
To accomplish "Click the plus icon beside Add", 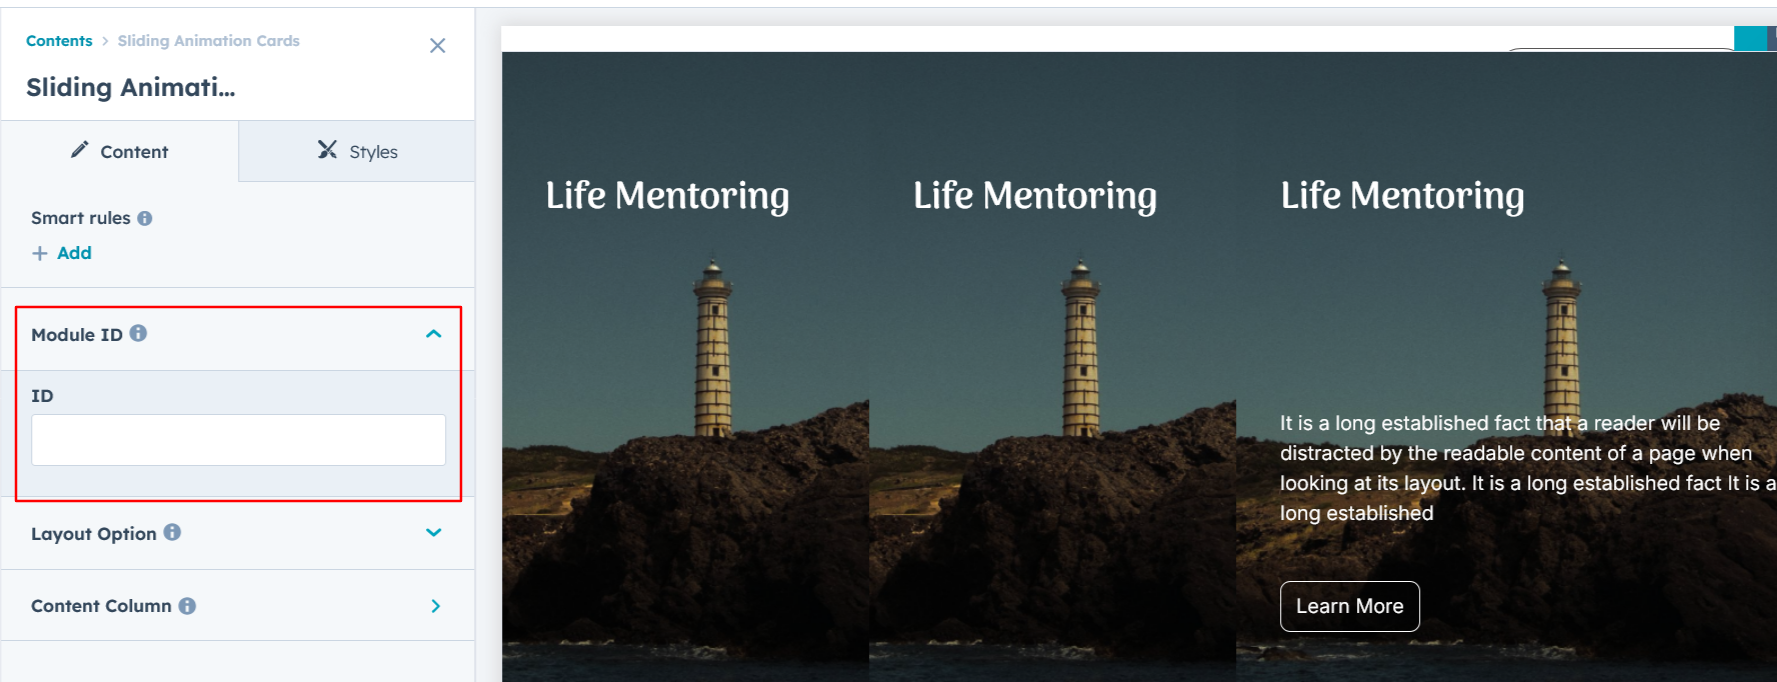I will 40,253.
